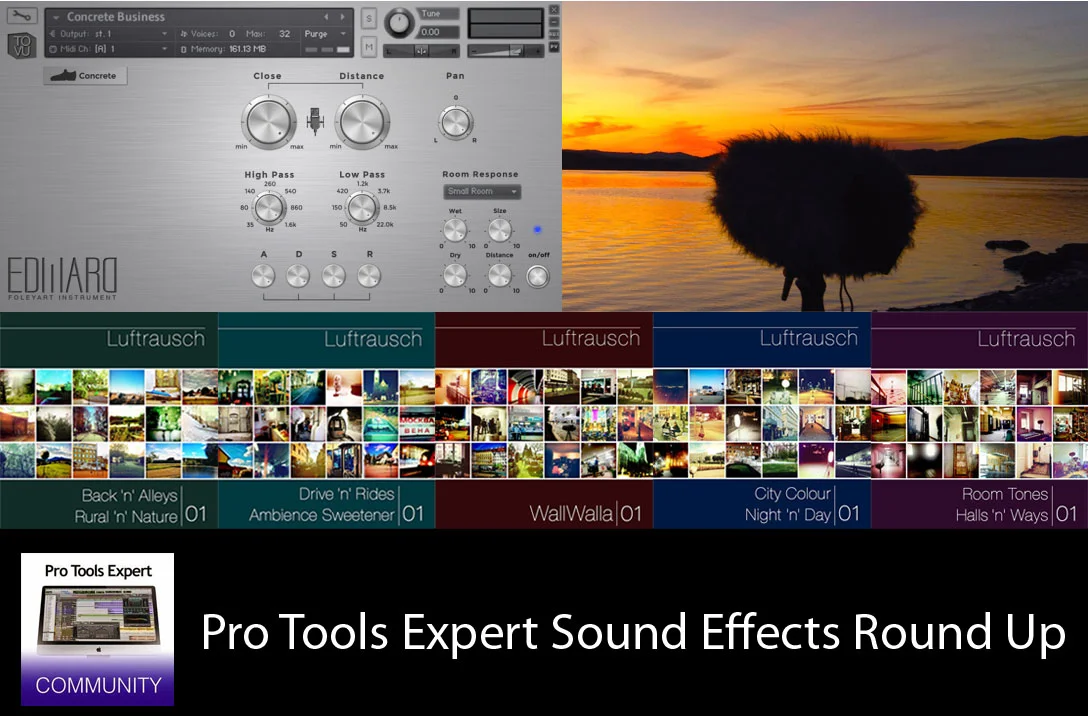Screen dimensions: 1088x716
Task: Click the microphone icon between knobs
Action: click(x=315, y=121)
